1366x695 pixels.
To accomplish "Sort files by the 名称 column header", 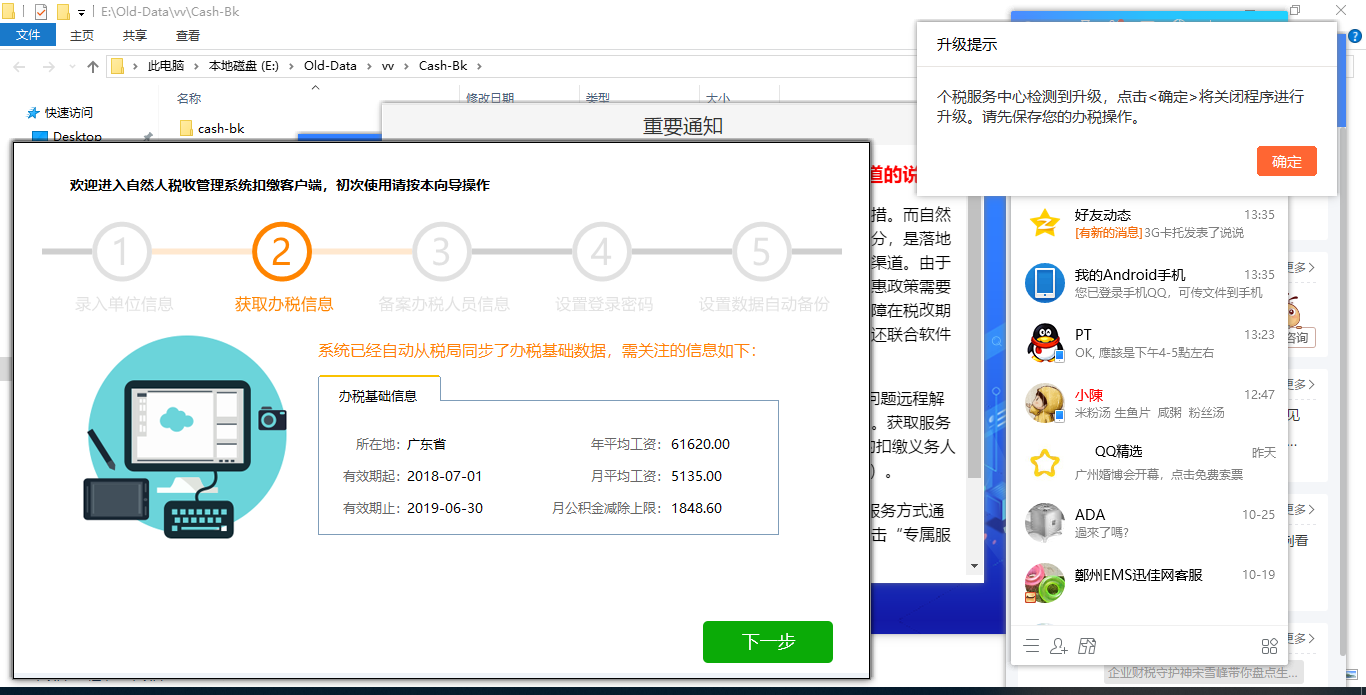I will pos(189,98).
